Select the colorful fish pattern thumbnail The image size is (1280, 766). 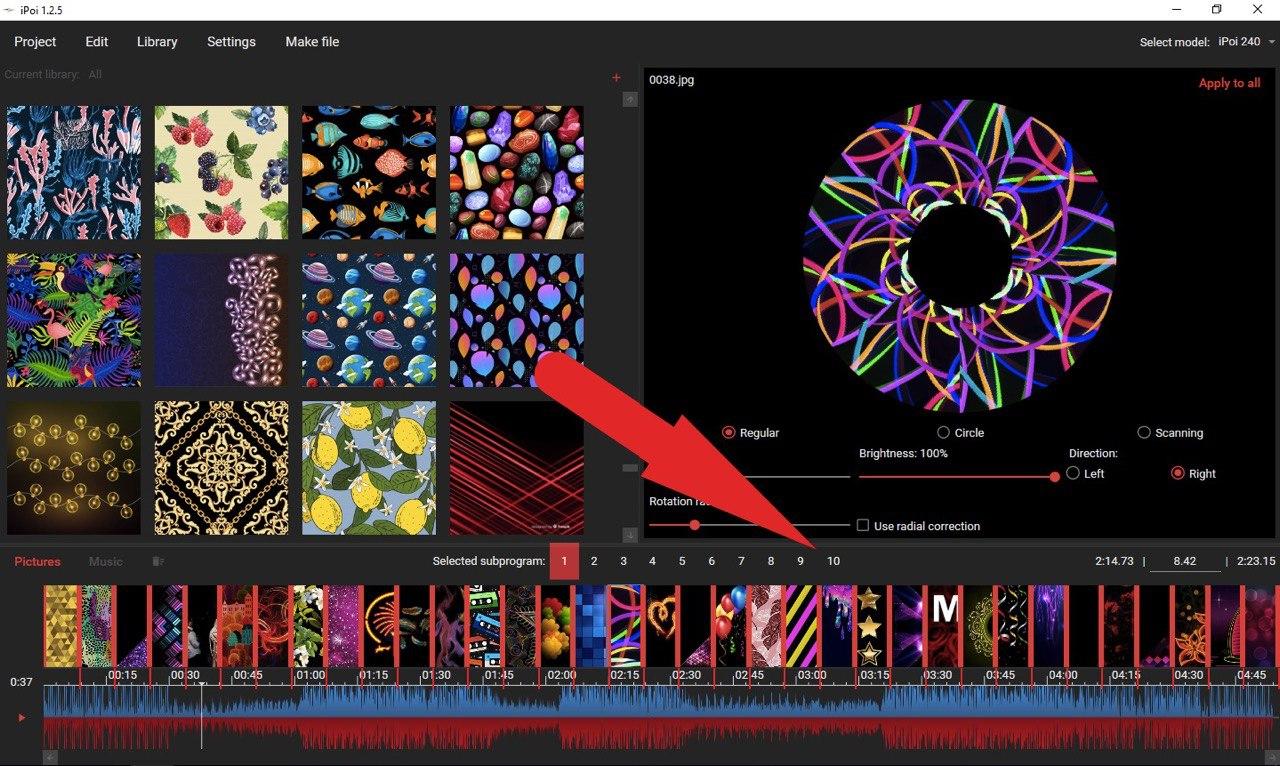click(369, 172)
